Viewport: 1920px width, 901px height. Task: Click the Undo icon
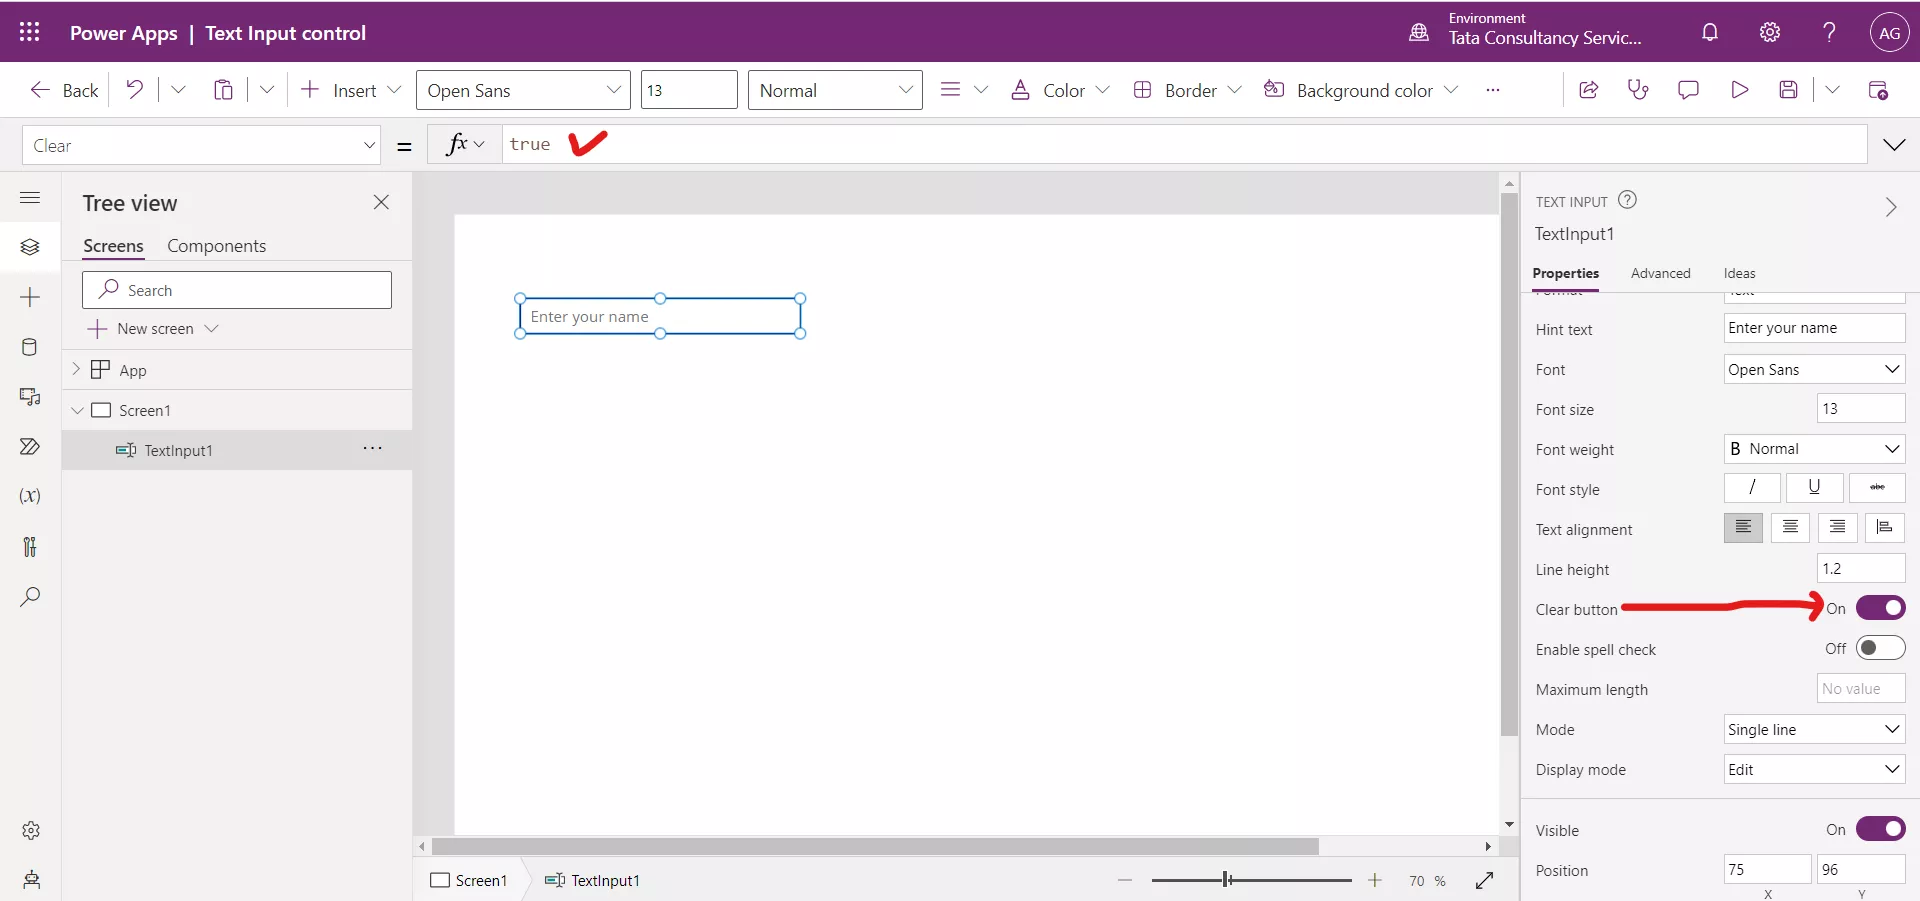coord(134,90)
